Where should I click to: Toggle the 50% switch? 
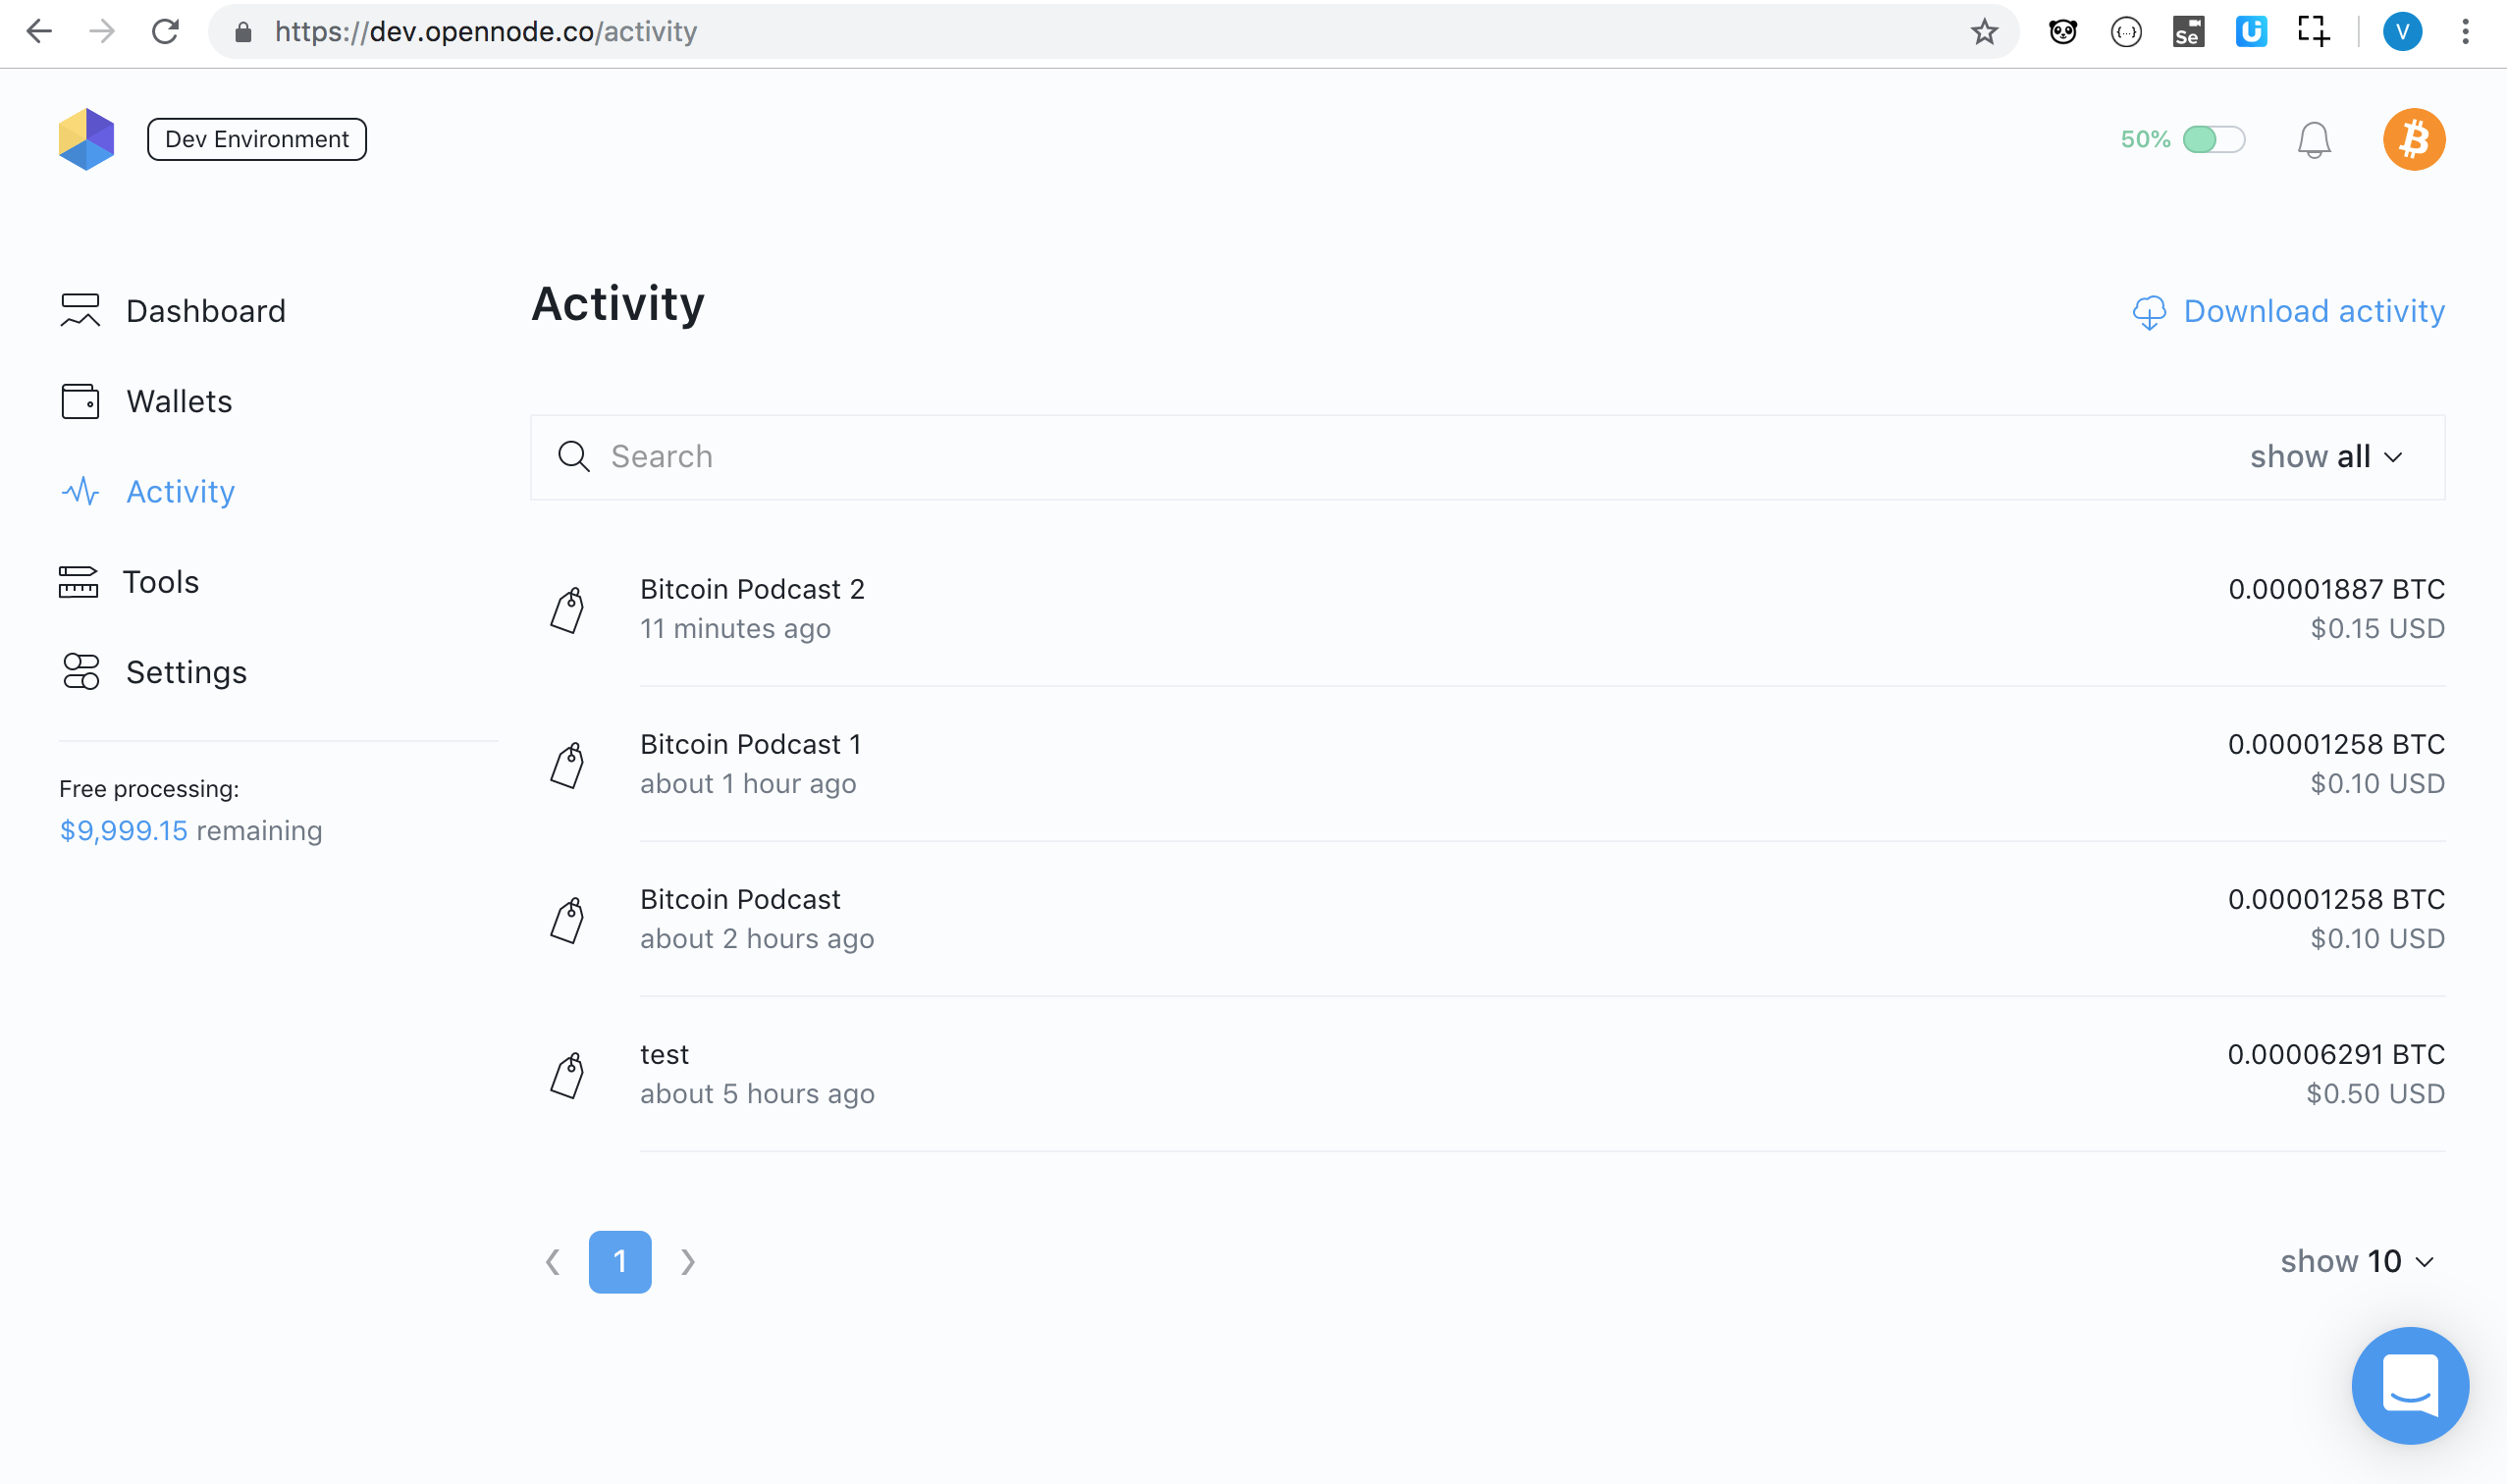point(2213,139)
